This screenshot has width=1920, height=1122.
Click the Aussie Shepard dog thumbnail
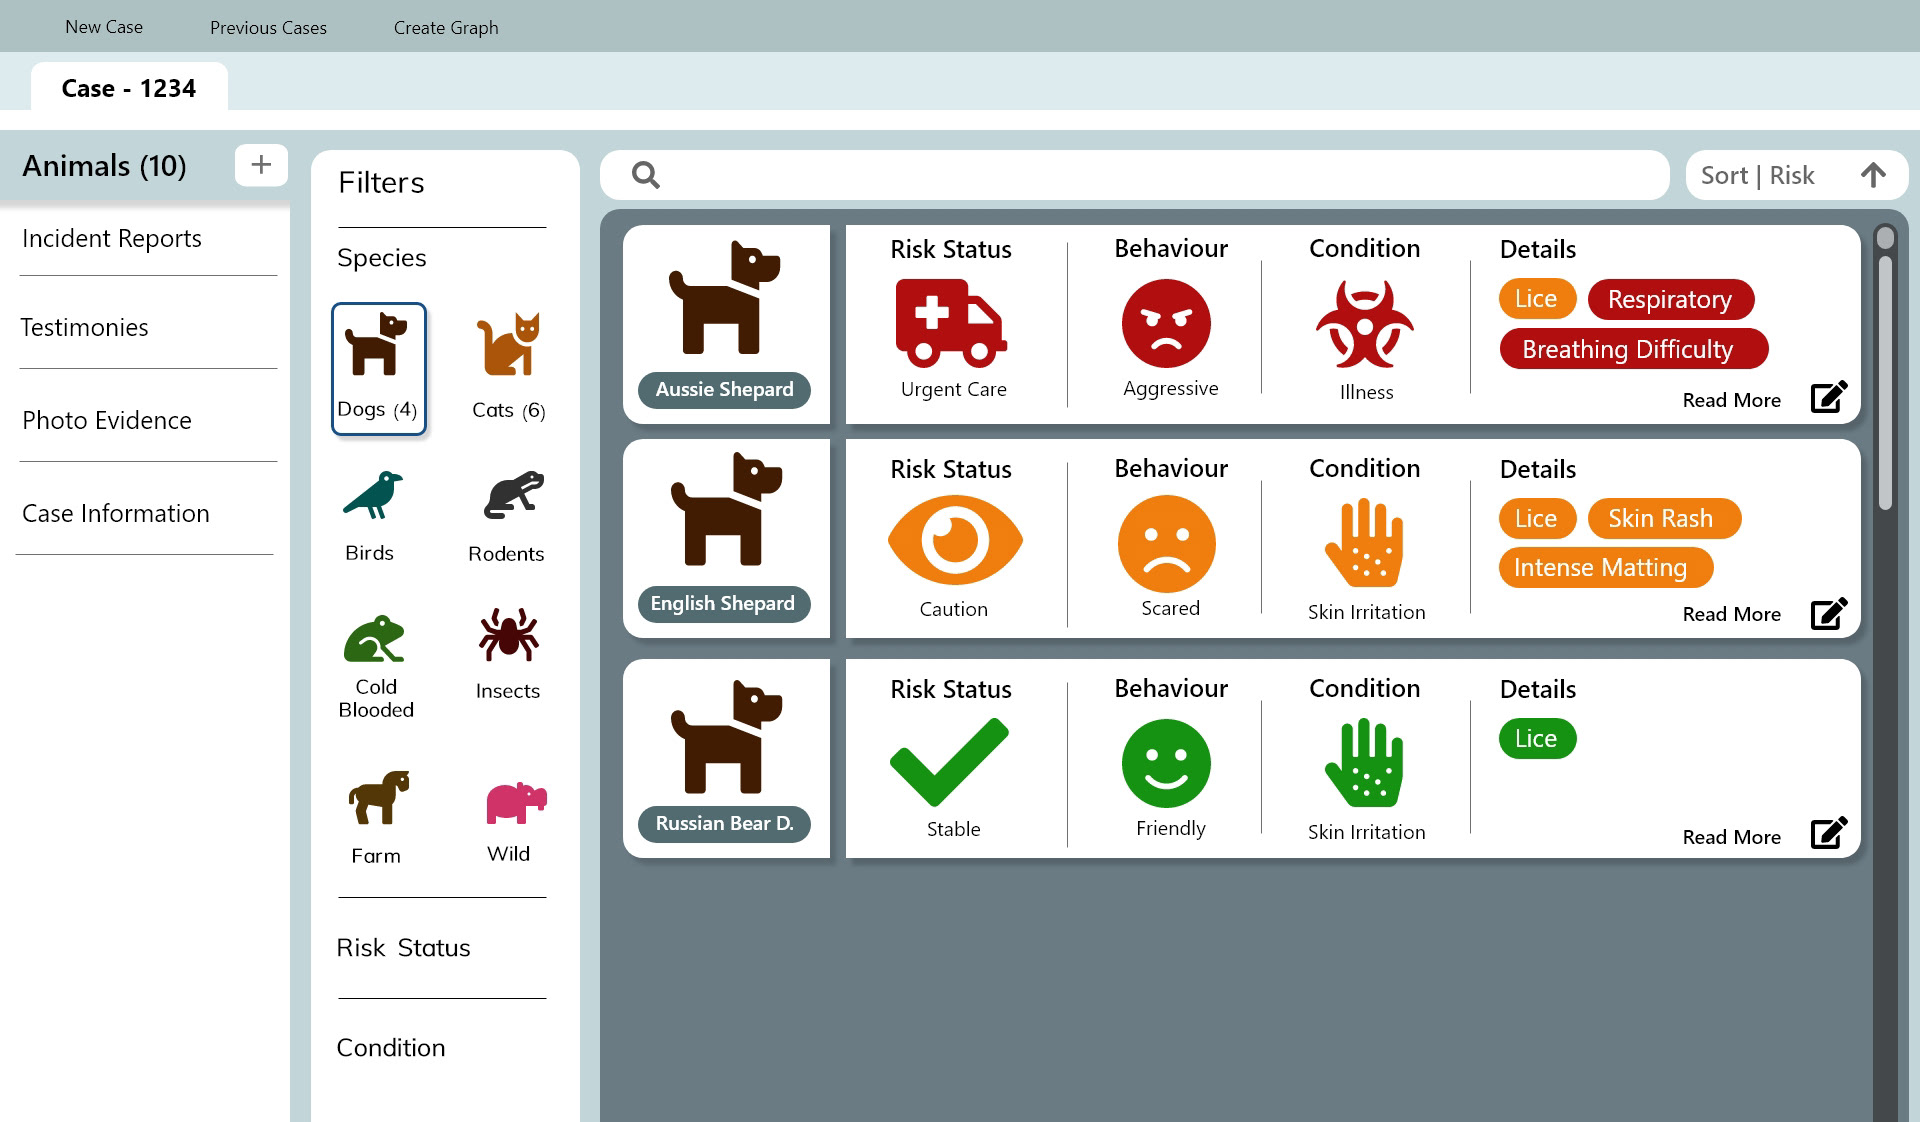click(x=724, y=297)
